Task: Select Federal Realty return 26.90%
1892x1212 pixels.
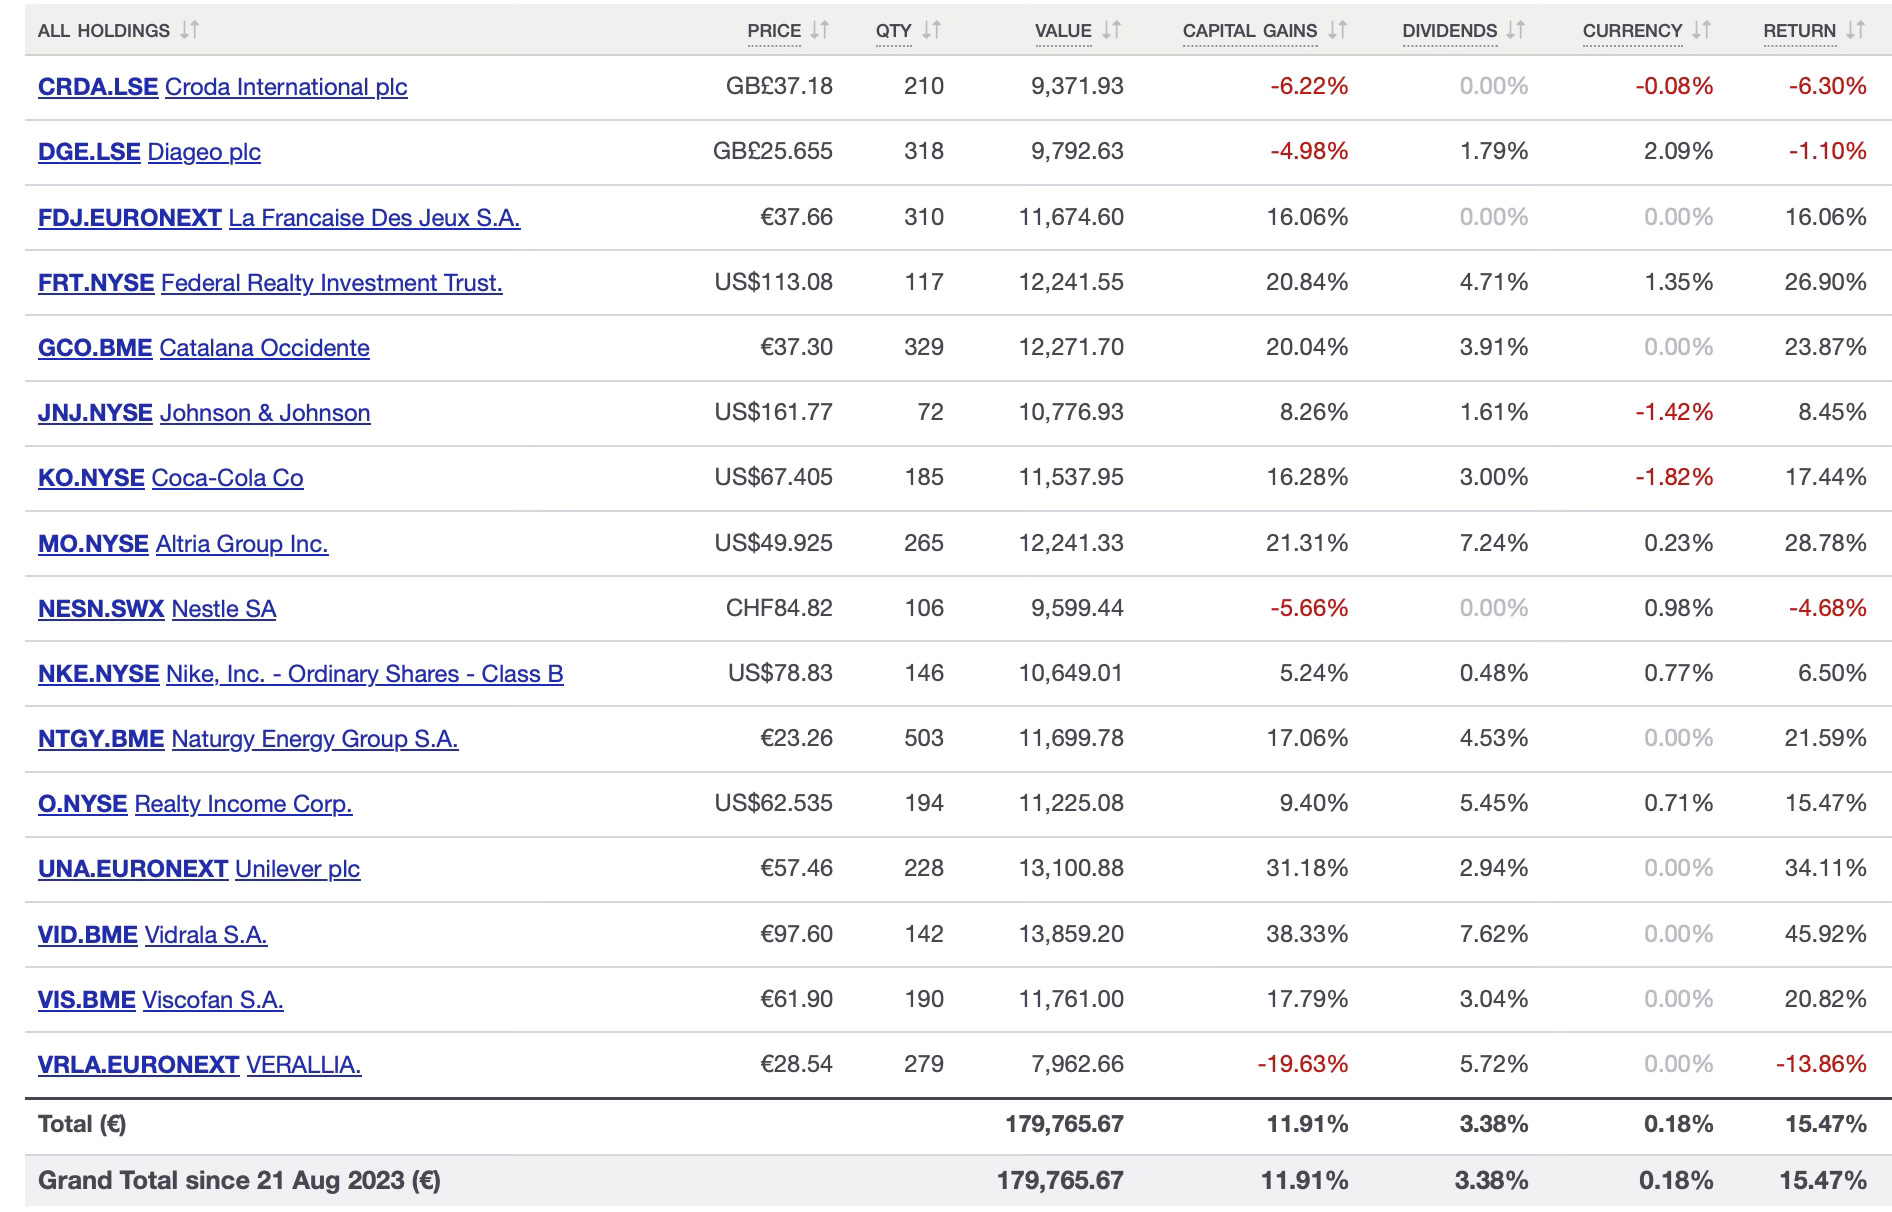Action: click(1825, 282)
